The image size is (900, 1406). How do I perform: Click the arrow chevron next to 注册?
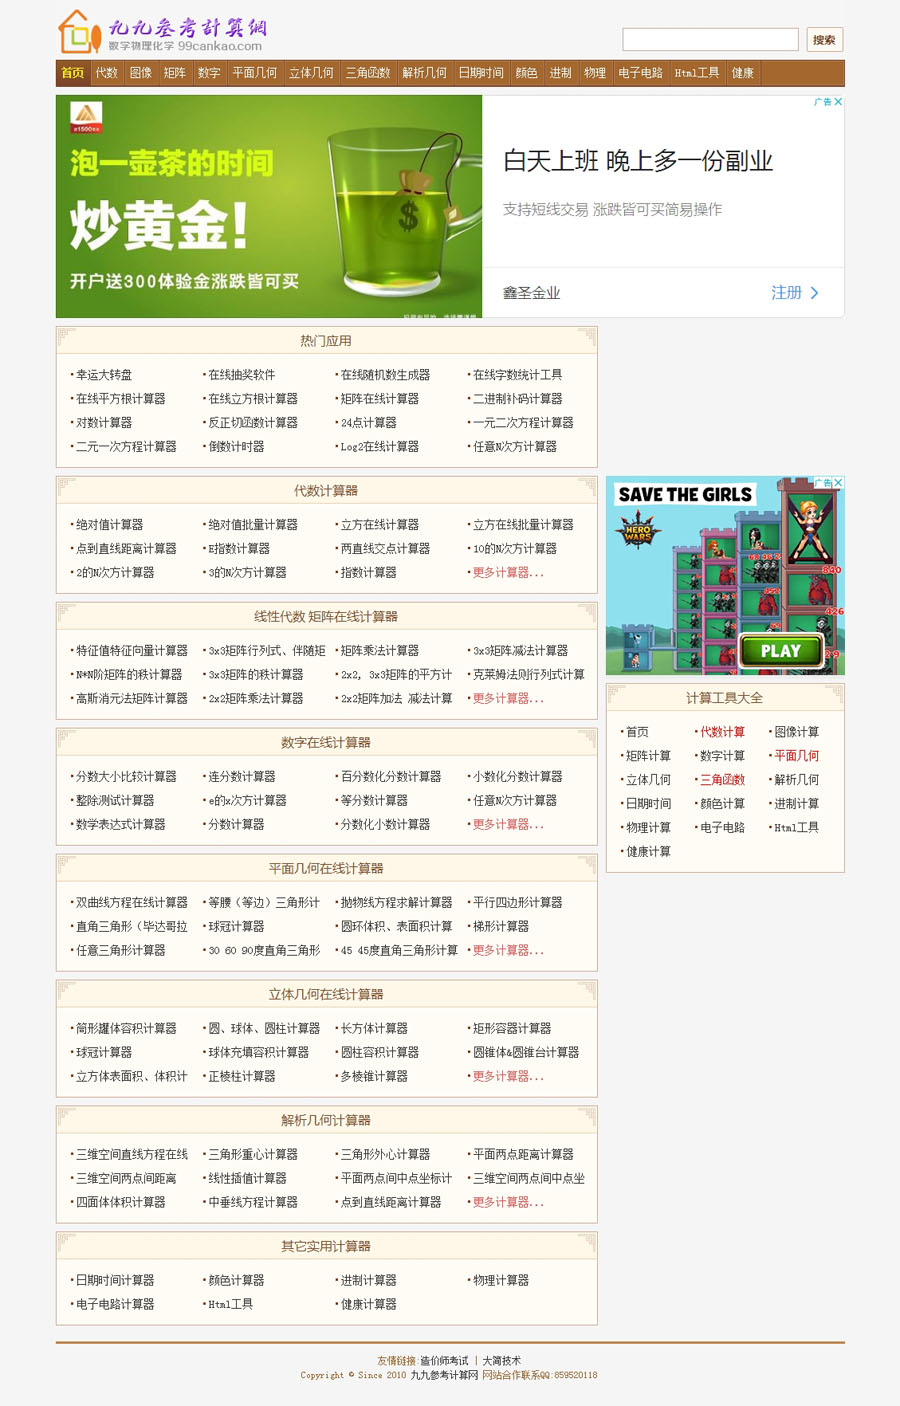pos(814,293)
